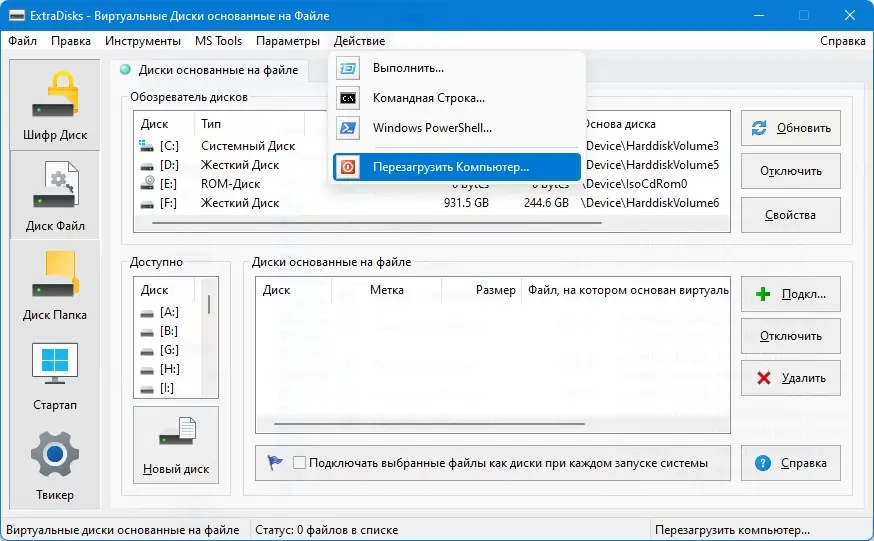Open the Стартап sidebar section
The height and width of the screenshot is (541, 874).
[55, 376]
